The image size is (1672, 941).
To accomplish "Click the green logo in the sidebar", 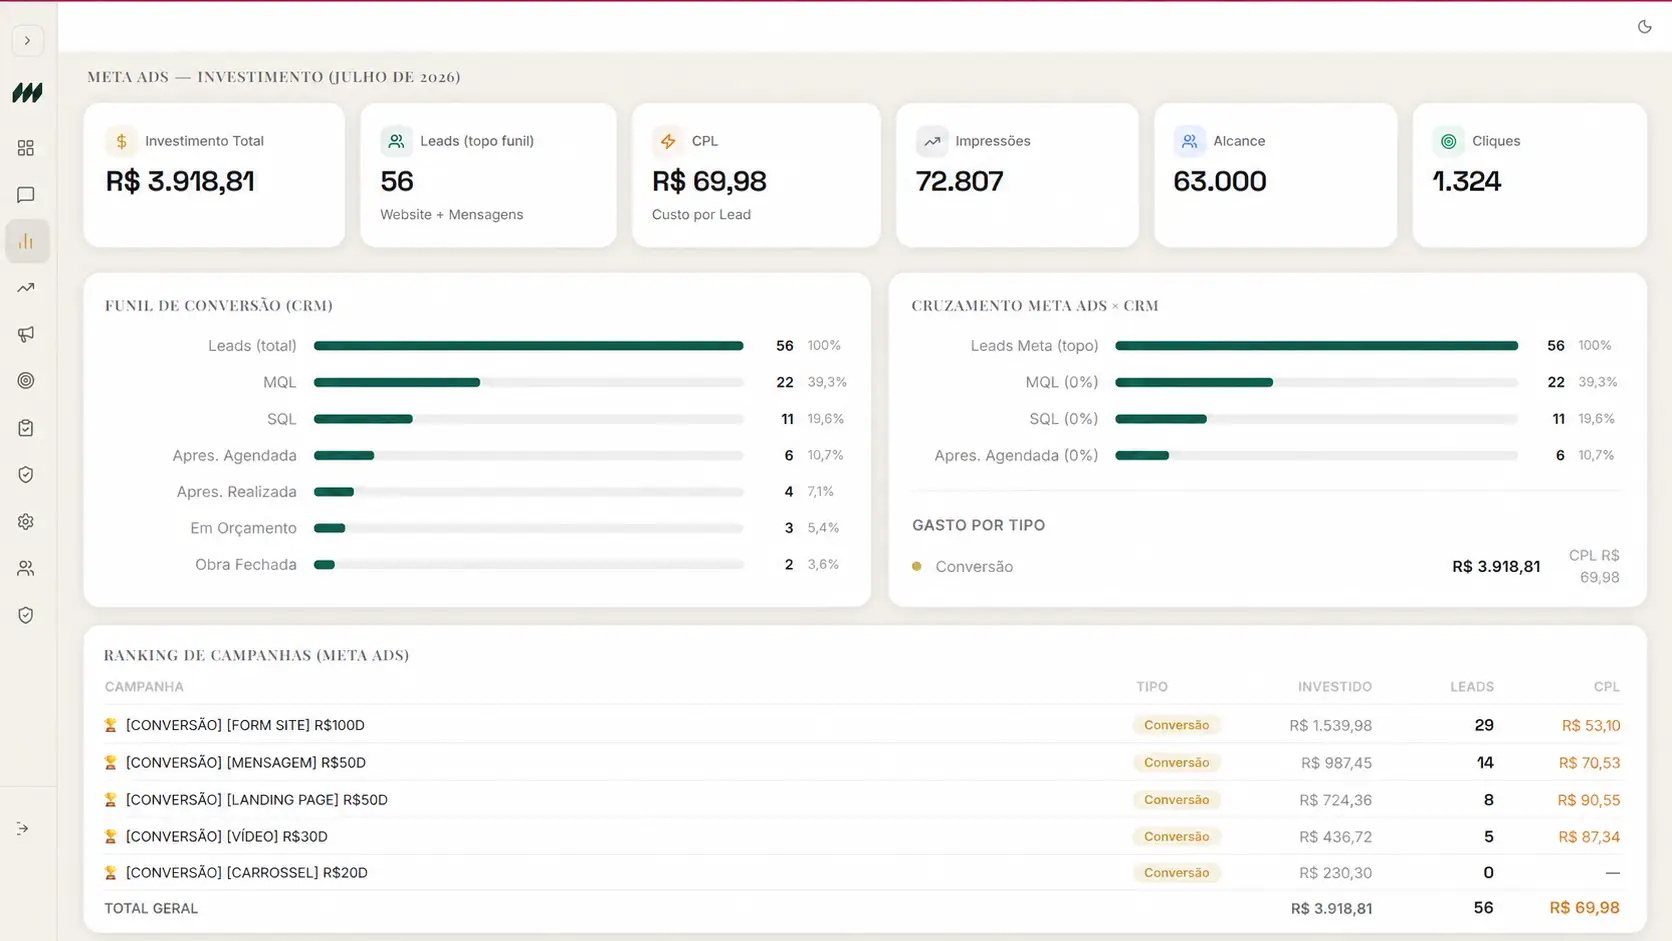I will point(27,93).
